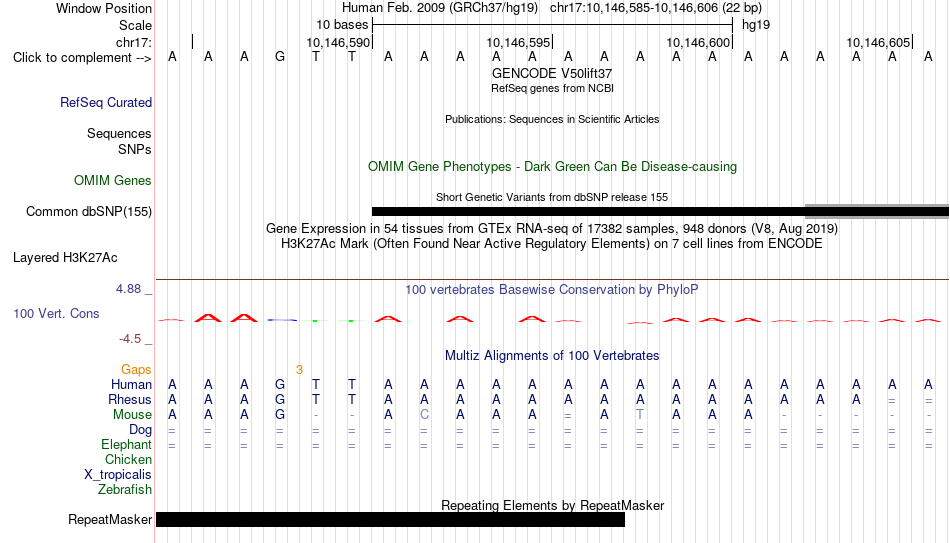
Task: Open the OMIM Genes track label
Action: pos(112,181)
